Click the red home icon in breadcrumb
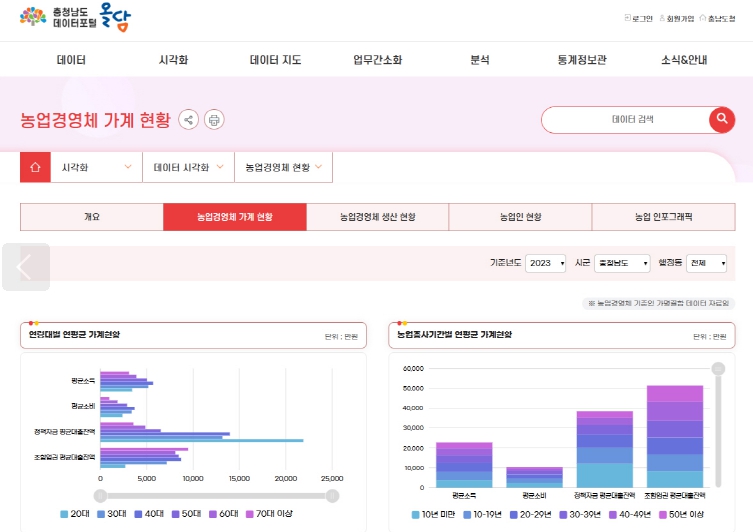Viewport: 753px width, 532px height. tap(35, 167)
